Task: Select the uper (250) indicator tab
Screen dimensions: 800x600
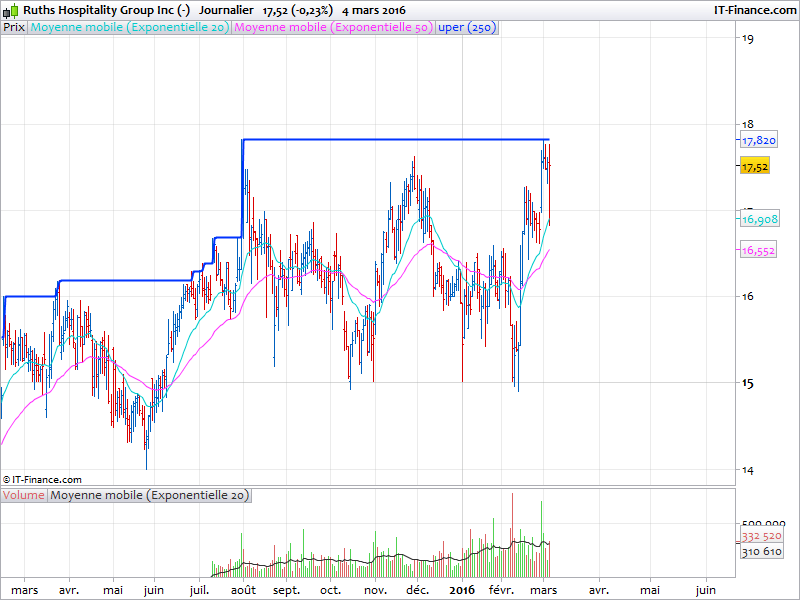Action: [x=467, y=28]
